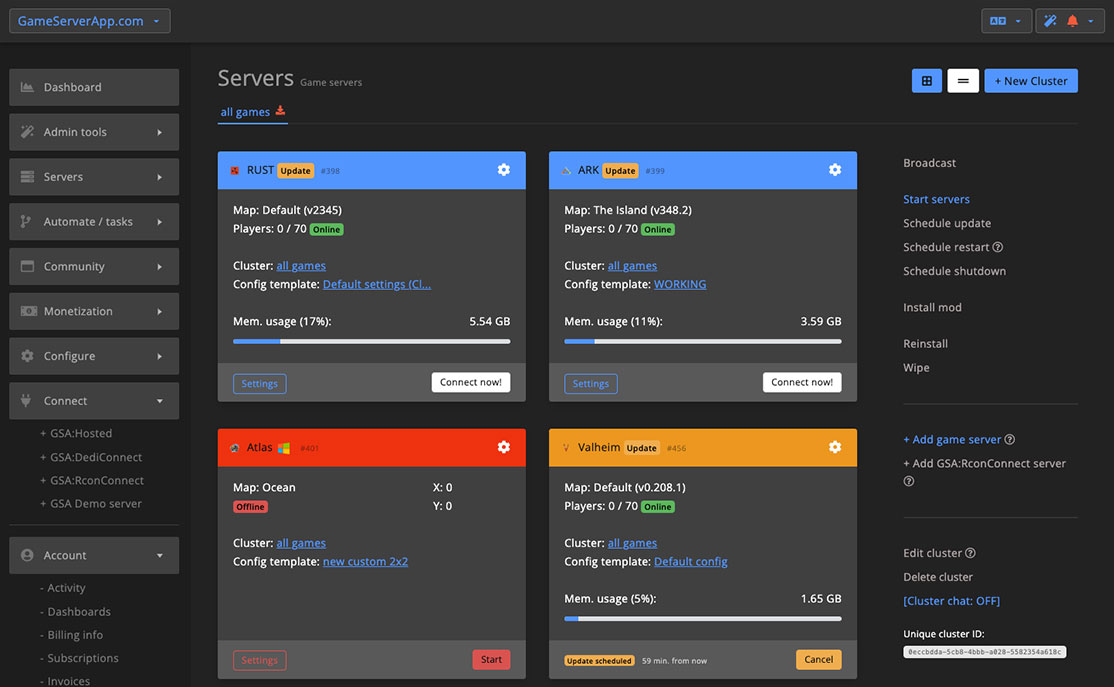Open GSA:Hosted under Connect
Image resolution: width=1114 pixels, height=687 pixels.
[76, 433]
